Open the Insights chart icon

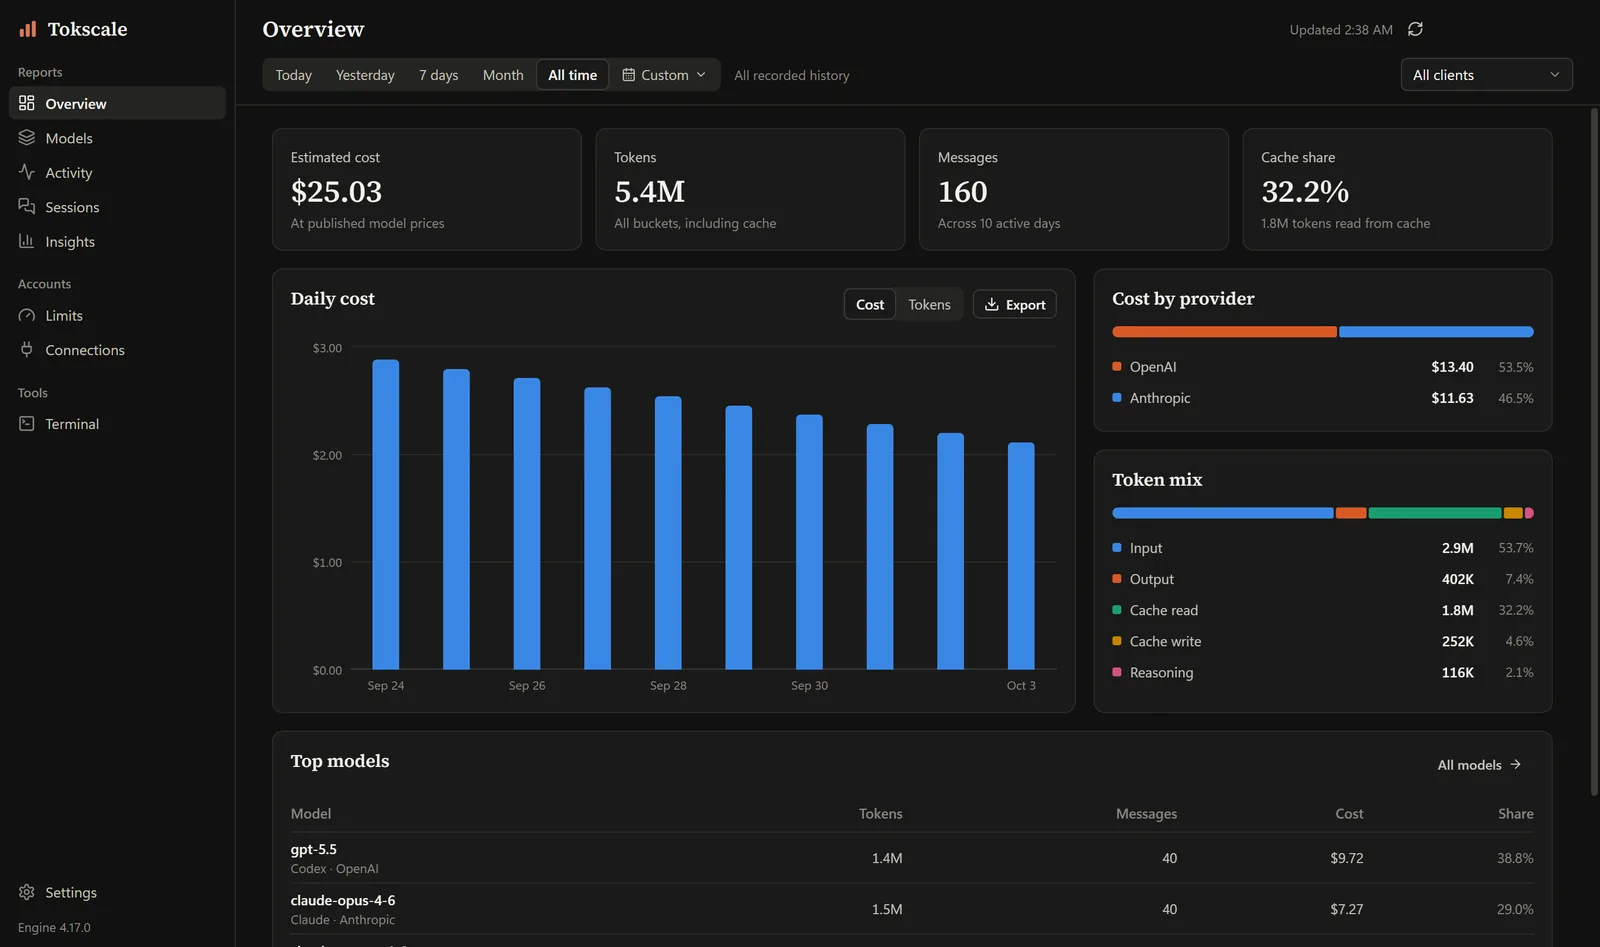[x=27, y=241]
